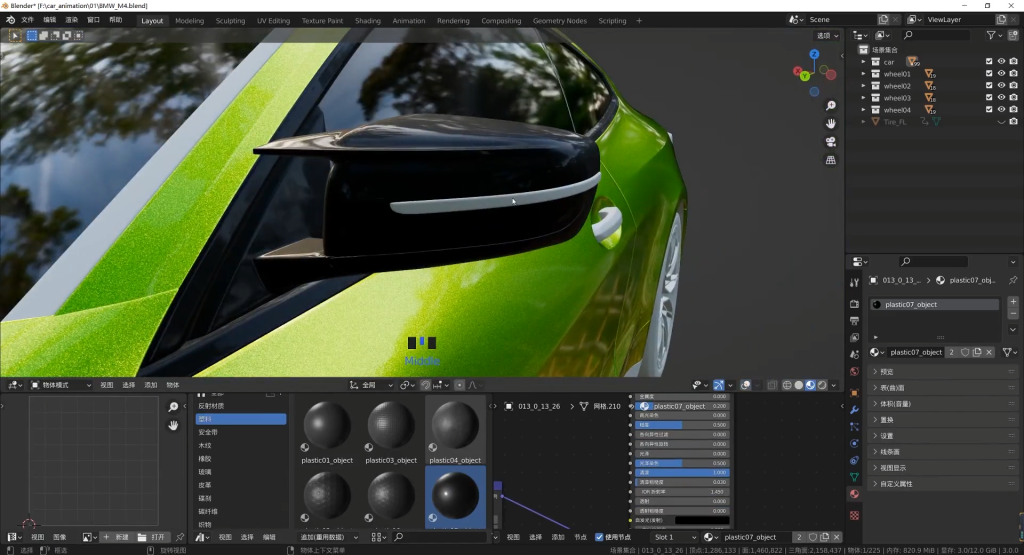Switch to the UV Editing workspace tab
Image resolution: width=1024 pixels, height=555 pixels.
coord(273,21)
